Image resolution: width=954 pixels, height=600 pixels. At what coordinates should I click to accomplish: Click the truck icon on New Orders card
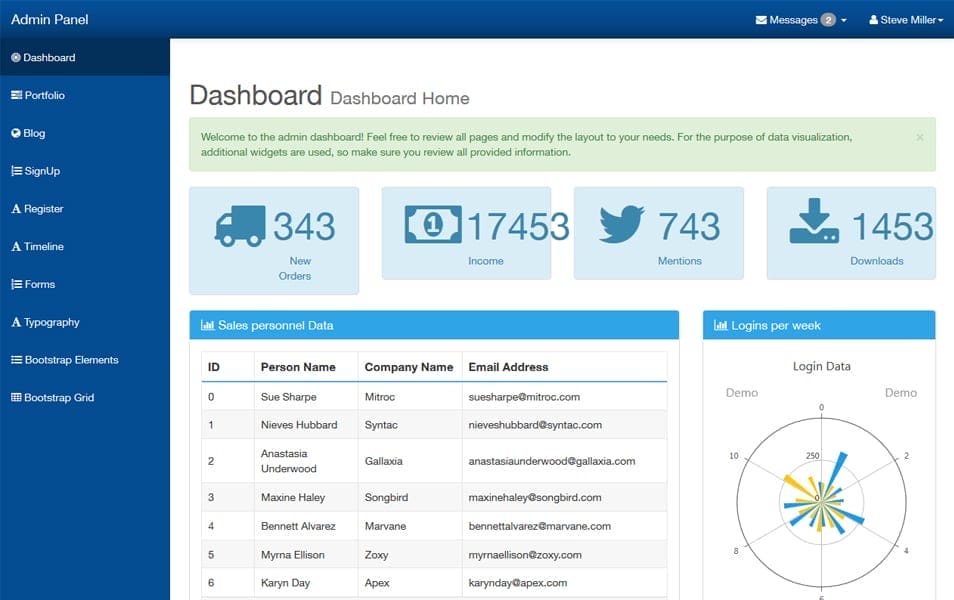tap(239, 224)
